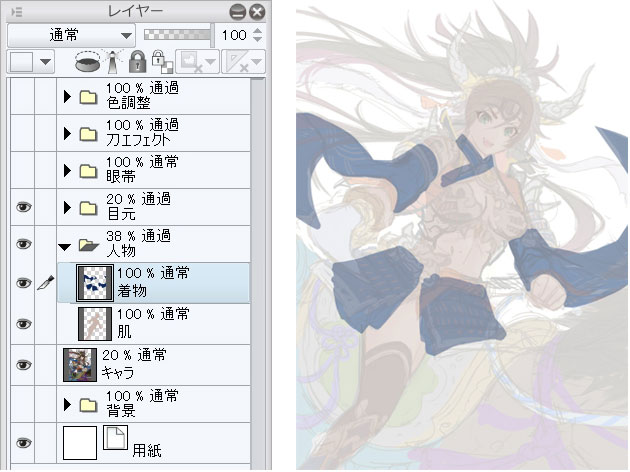Show the 背景 folder layer
This screenshot has height=472, width=630.
coord(23,404)
